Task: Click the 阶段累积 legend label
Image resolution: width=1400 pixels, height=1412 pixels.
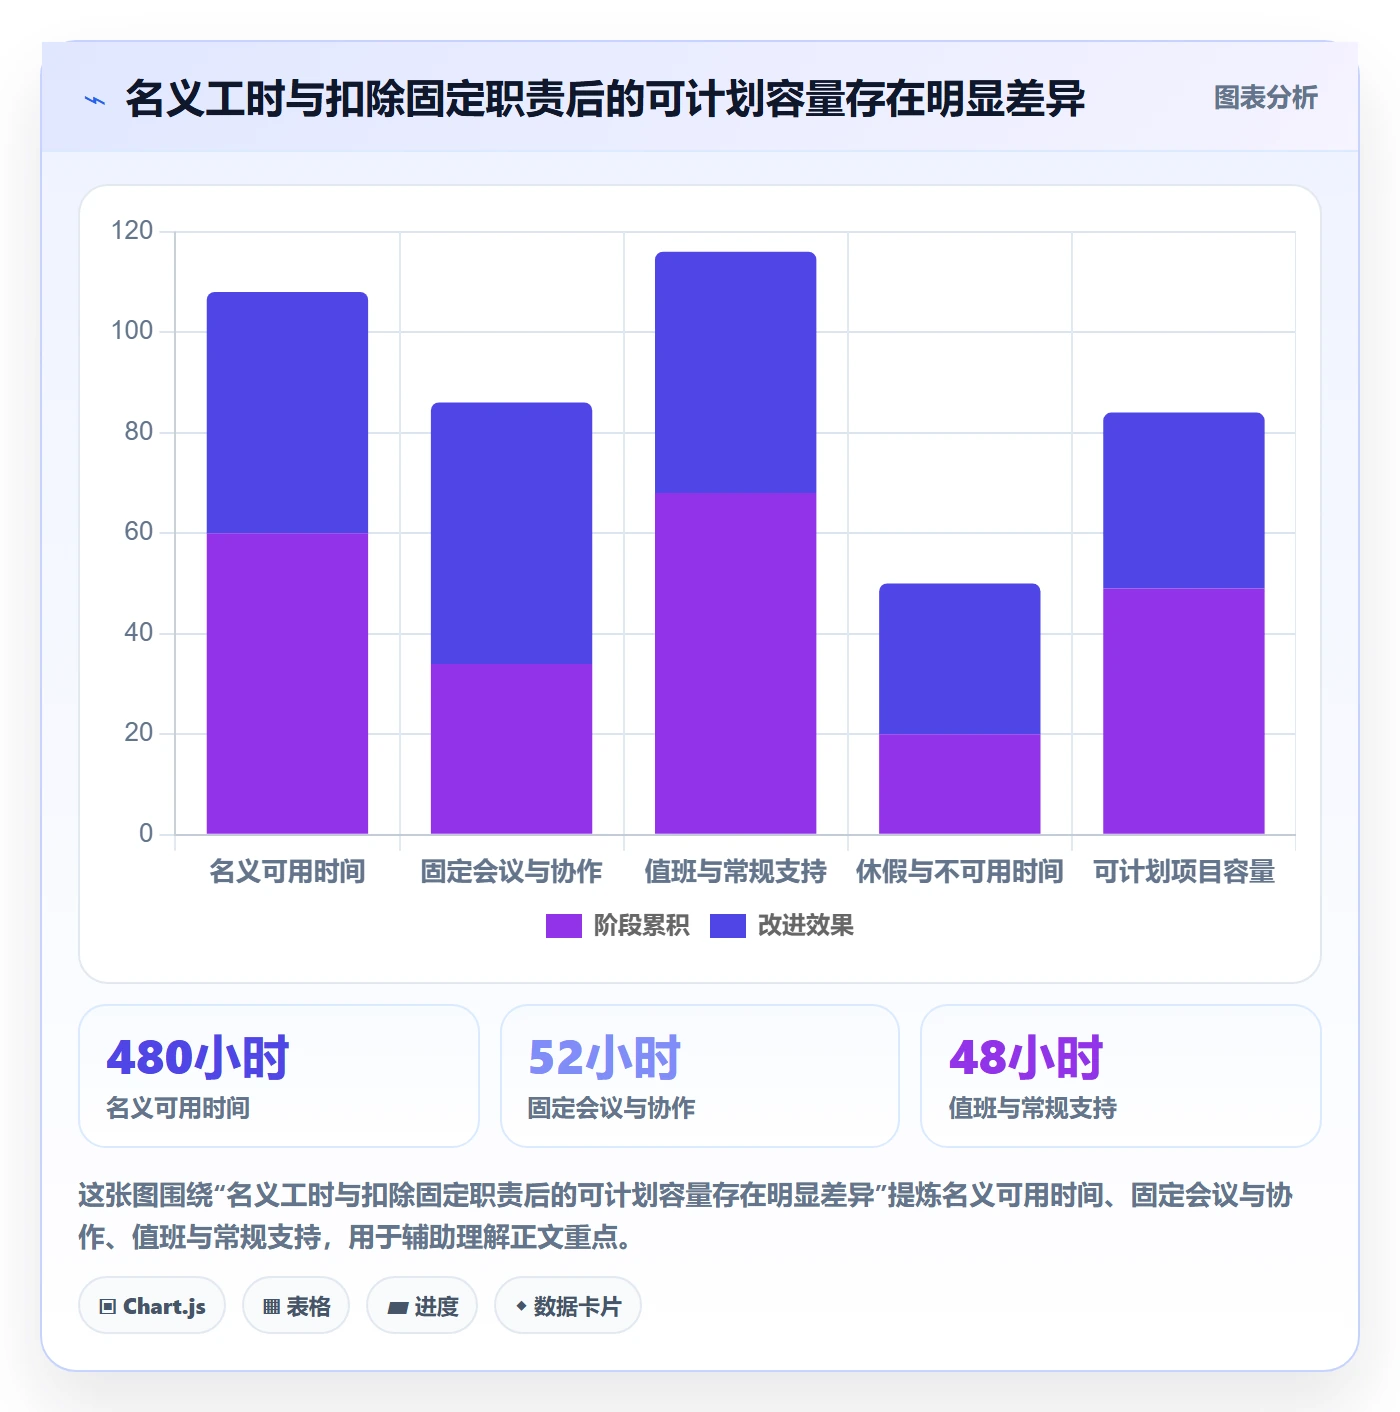Action: [641, 926]
